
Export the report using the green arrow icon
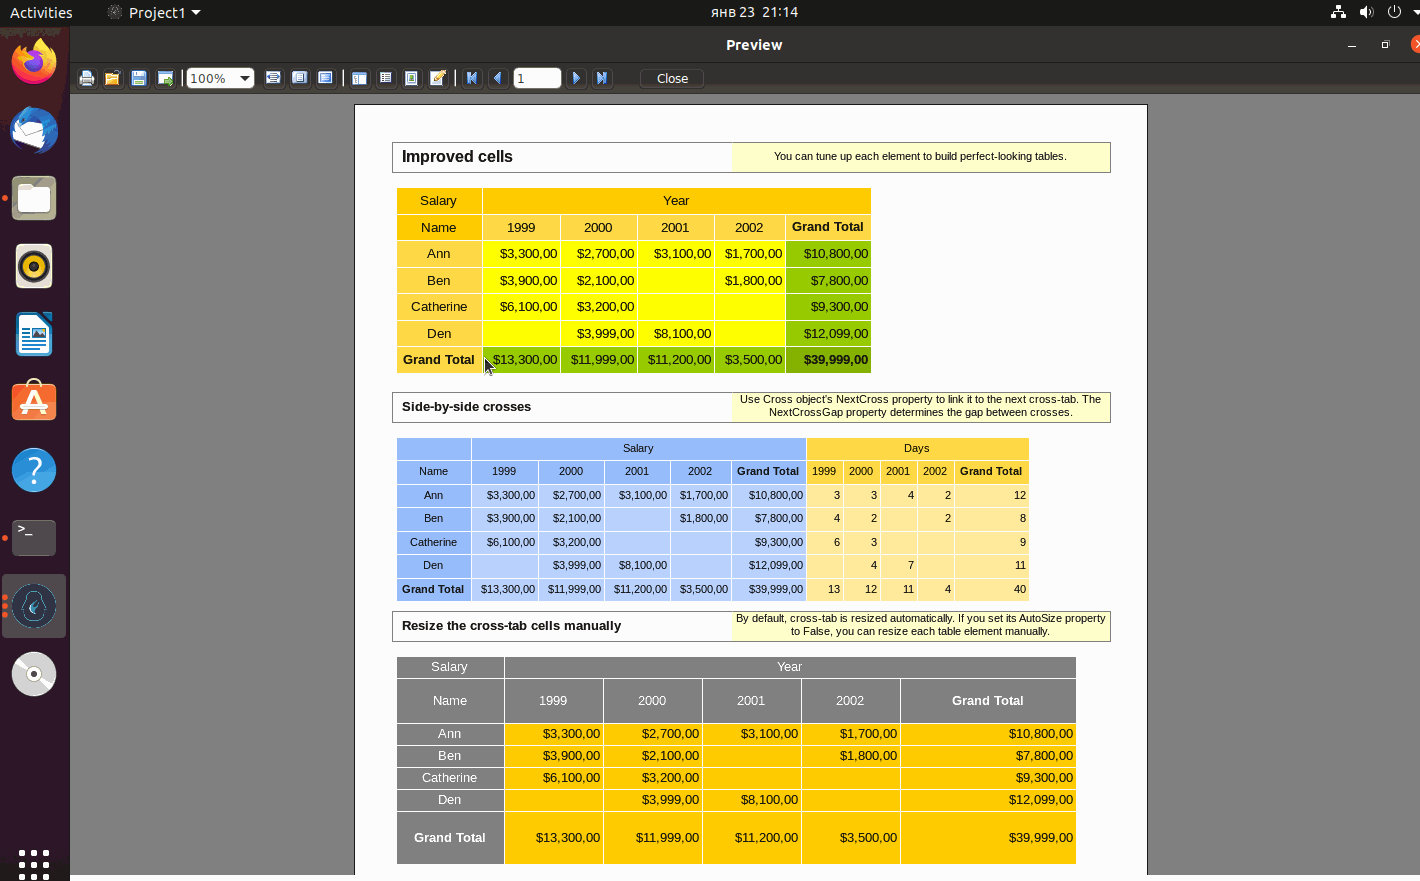(165, 78)
